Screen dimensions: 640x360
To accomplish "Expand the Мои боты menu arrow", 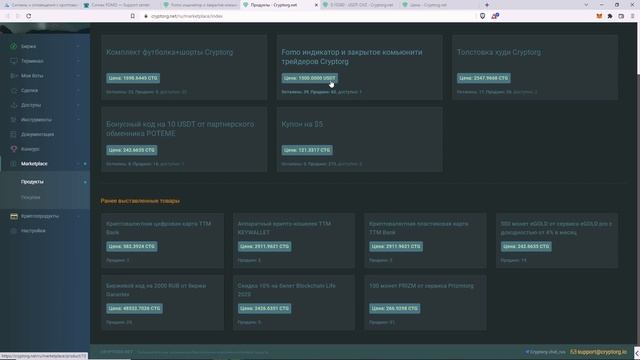I will 78,76.
